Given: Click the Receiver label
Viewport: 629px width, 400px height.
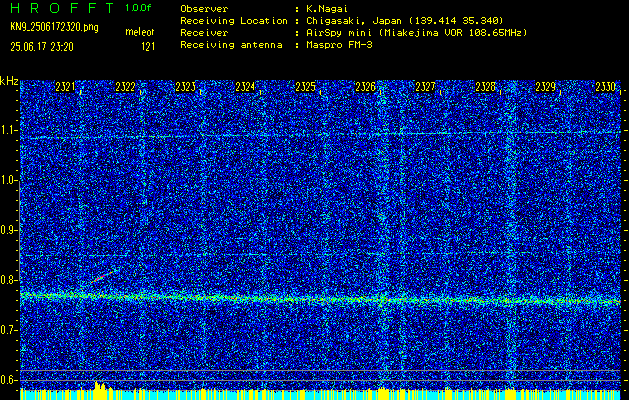Looking at the screenshot, I should (x=204, y=33).
